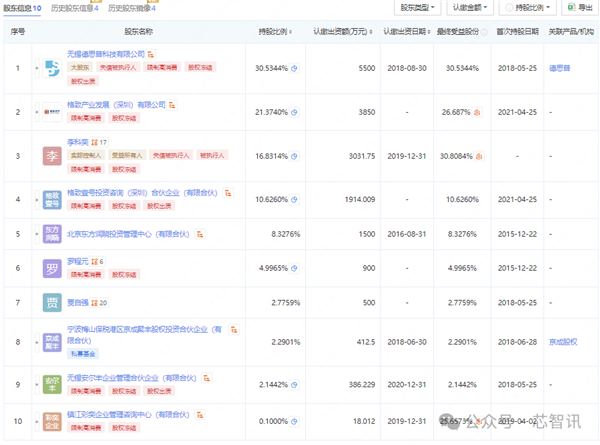Image resolution: width=600 pixels, height=445 pixels.
Task: Click the 私募基金 tag in row 8
Action: click(84, 352)
